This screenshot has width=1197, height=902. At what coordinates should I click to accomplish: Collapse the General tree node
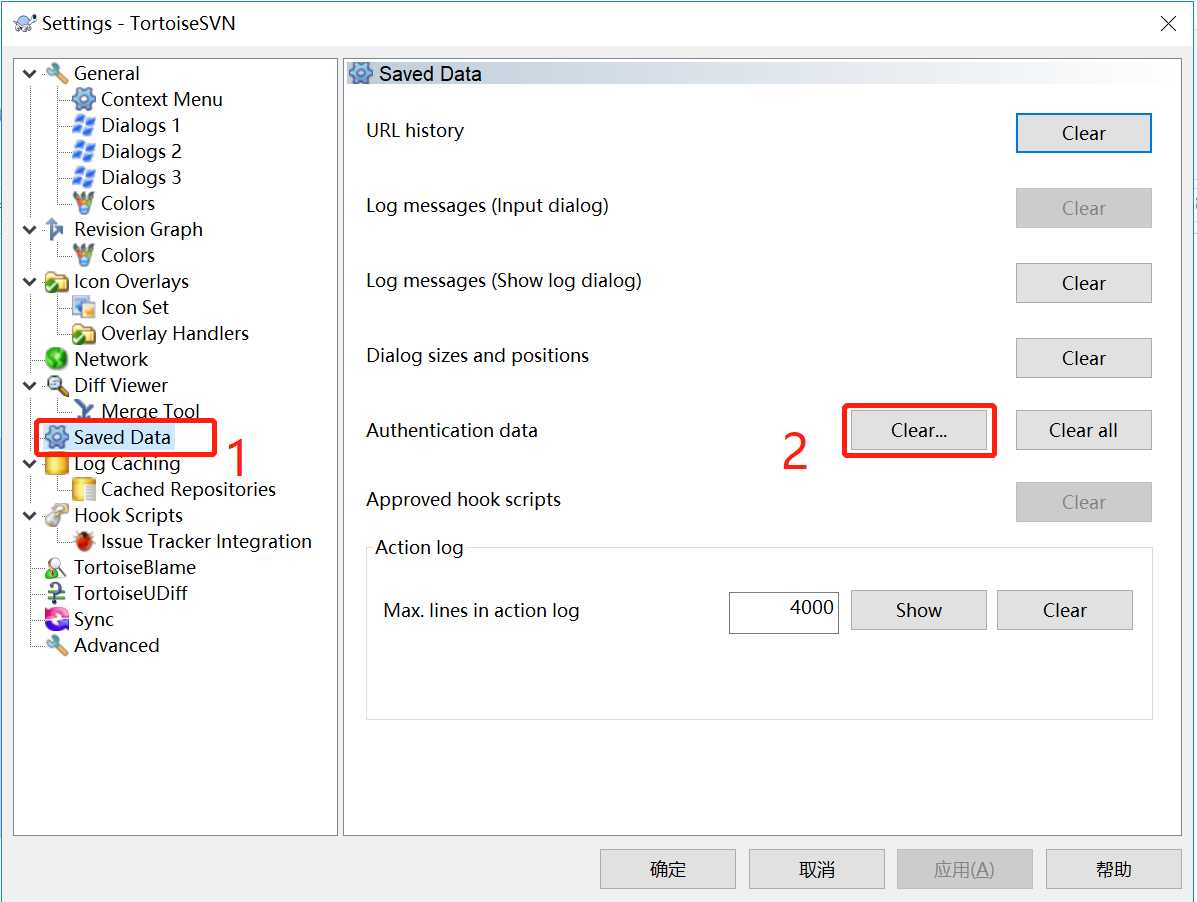30,74
